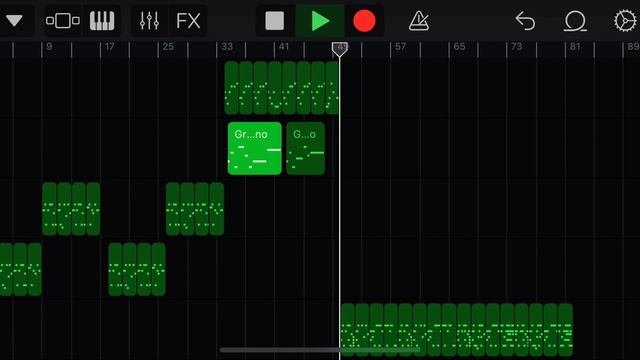The image size is (640, 360).
Task: Jump to bar 17 on the ruler
Action: [109, 47]
